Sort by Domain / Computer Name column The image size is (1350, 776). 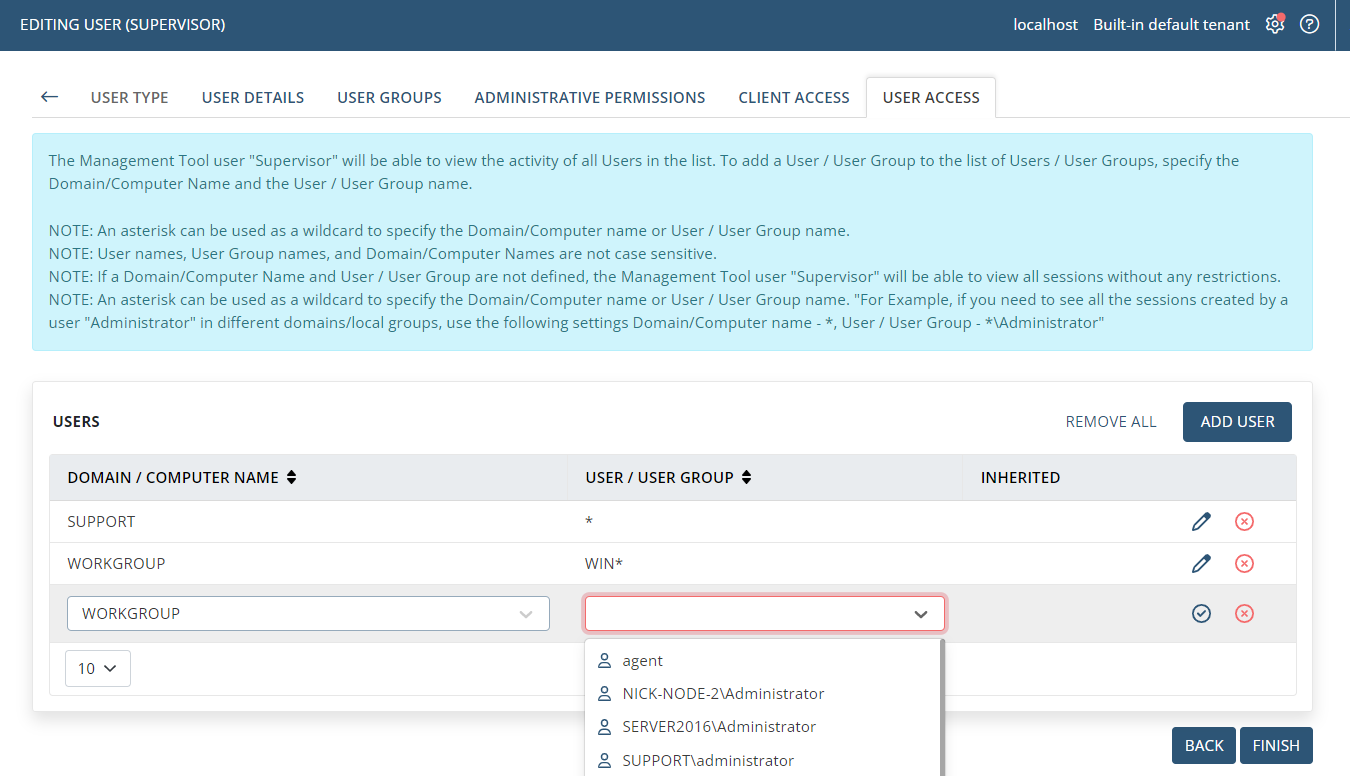click(291, 478)
